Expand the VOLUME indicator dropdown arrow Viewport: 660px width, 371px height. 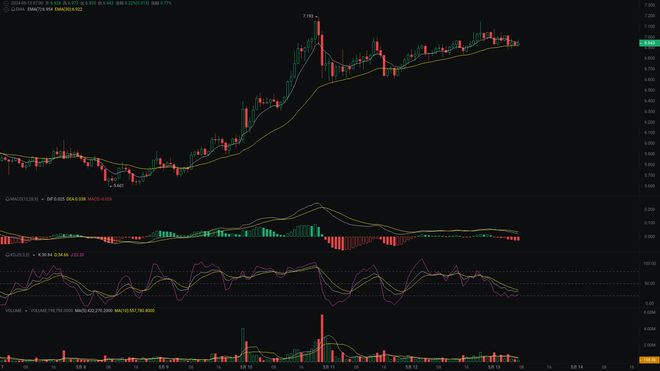(x=26, y=311)
